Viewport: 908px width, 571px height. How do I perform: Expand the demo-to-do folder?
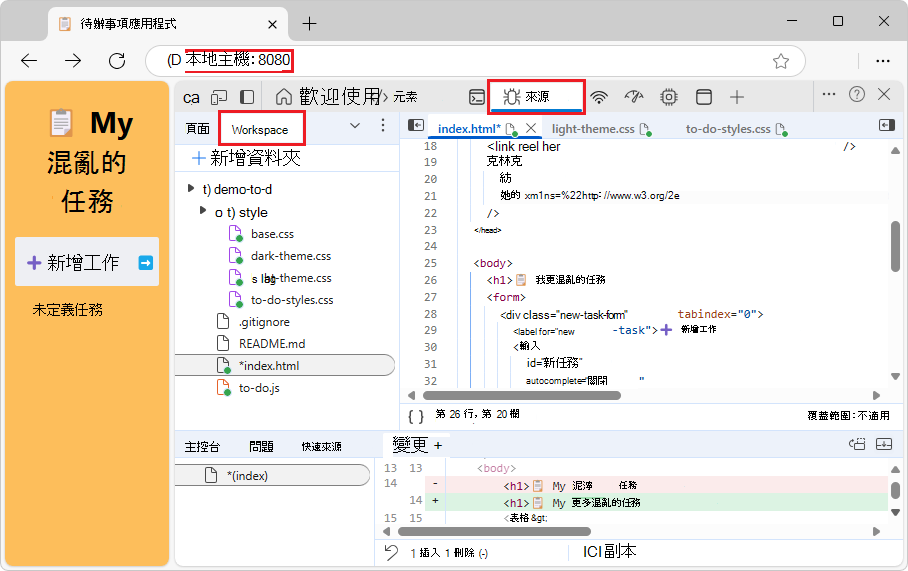191,188
